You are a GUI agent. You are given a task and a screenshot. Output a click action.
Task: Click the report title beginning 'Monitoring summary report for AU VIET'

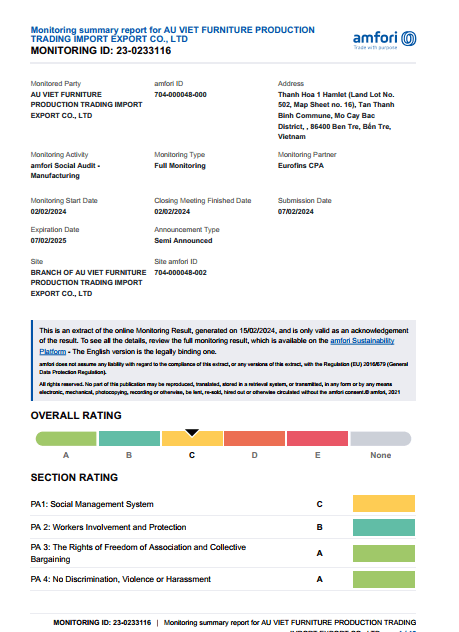coord(172,35)
